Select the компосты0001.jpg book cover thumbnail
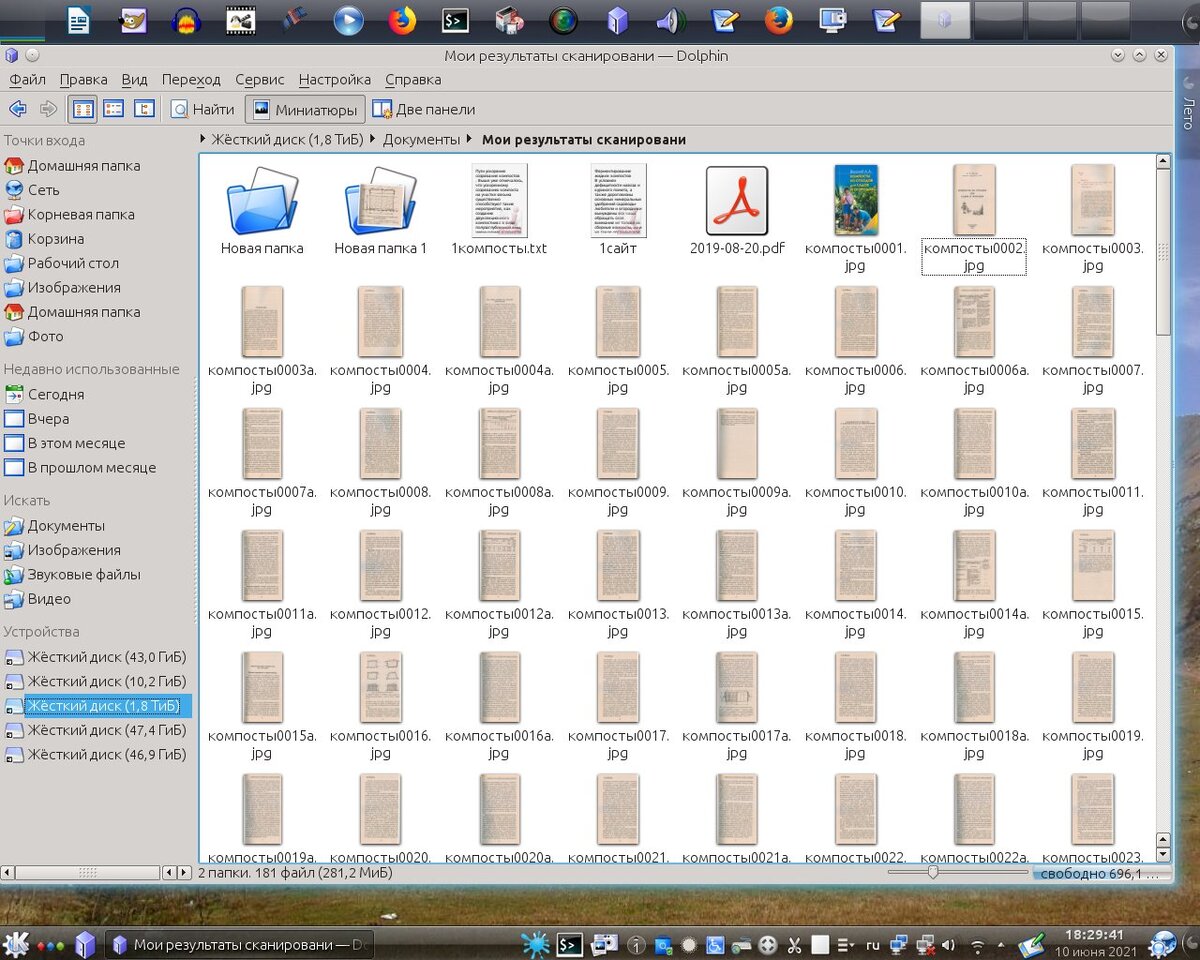 coord(856,200)
